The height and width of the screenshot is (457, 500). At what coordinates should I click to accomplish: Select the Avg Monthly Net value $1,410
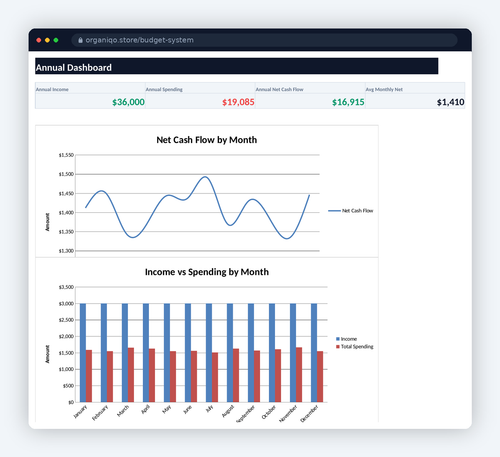451,102
